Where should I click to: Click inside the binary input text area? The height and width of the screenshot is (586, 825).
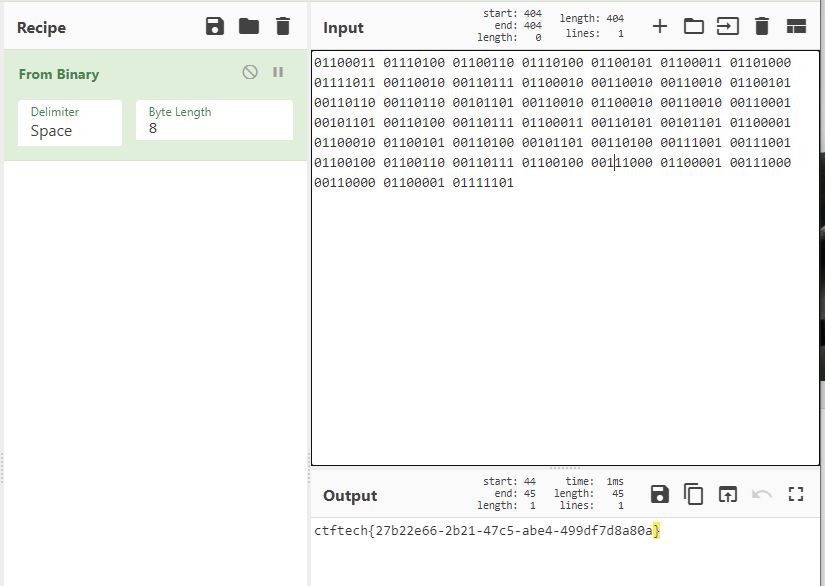click(560, 320)
